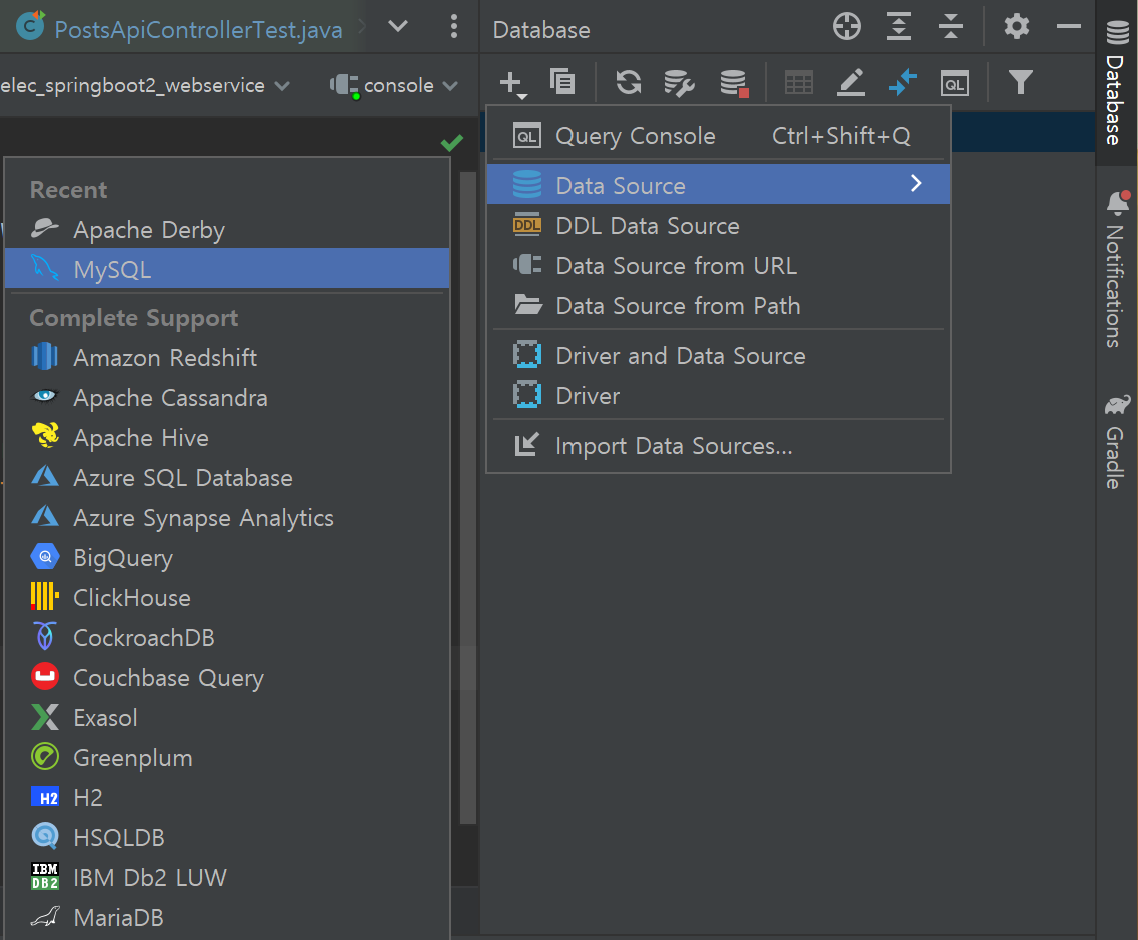The height and width of the screenshot is (940, 1138).
Task: Click the New (plus) button in Database toolbar
Action: (x=513, y=84)
